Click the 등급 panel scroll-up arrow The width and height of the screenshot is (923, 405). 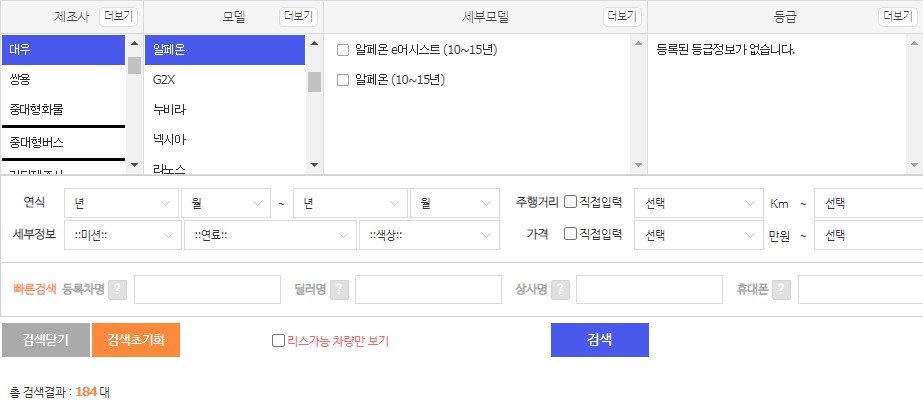(x=914, y=43)
